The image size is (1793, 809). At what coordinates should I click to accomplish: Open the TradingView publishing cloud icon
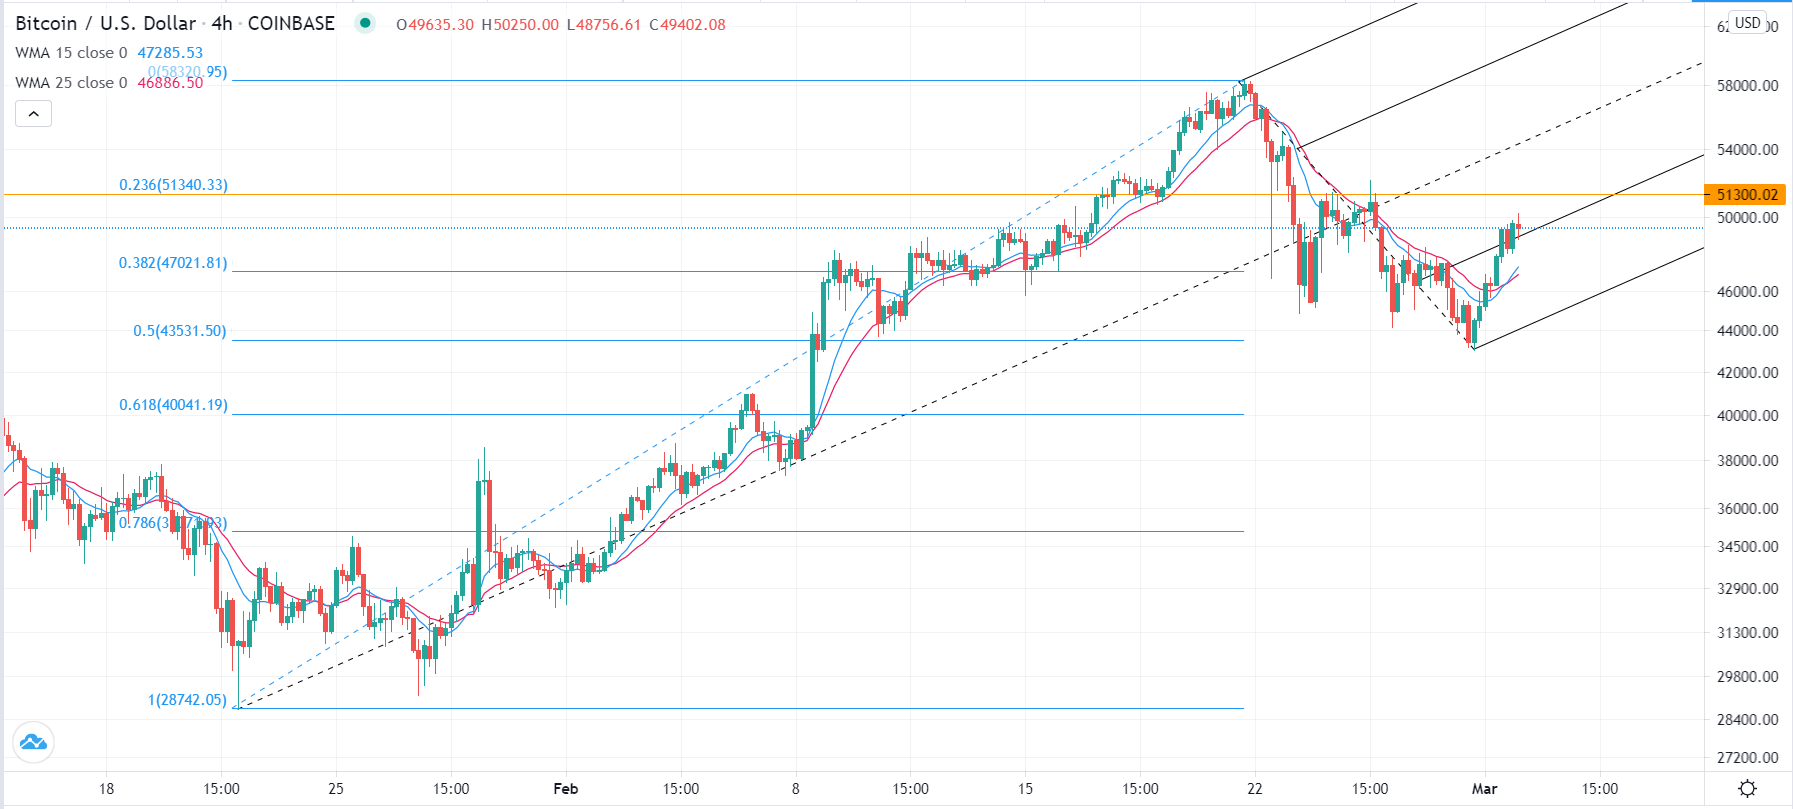click(34, 742)
